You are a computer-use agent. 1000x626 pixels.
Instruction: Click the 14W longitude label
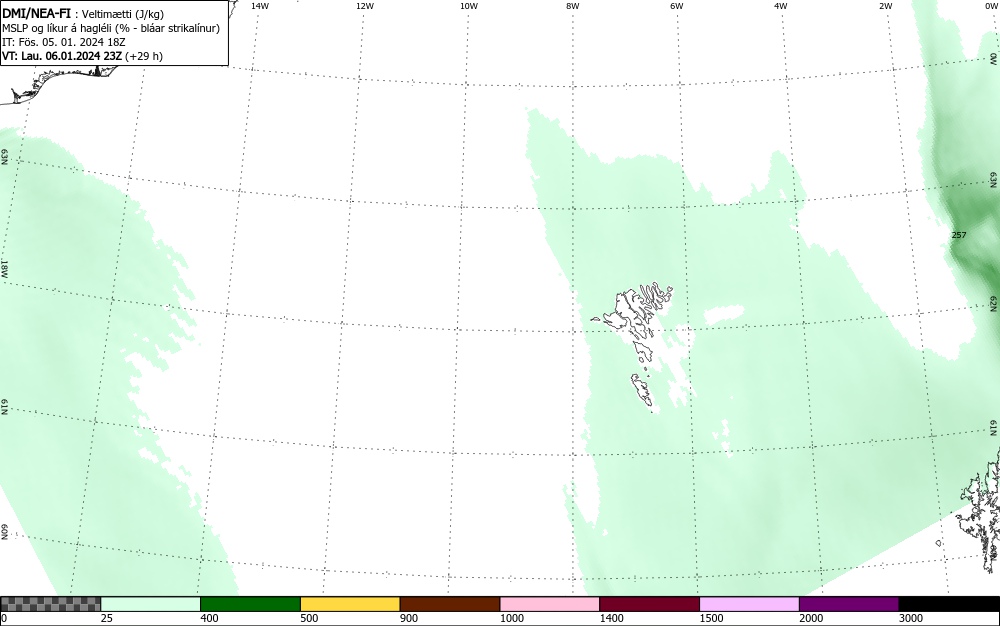(x=260, y=6)
